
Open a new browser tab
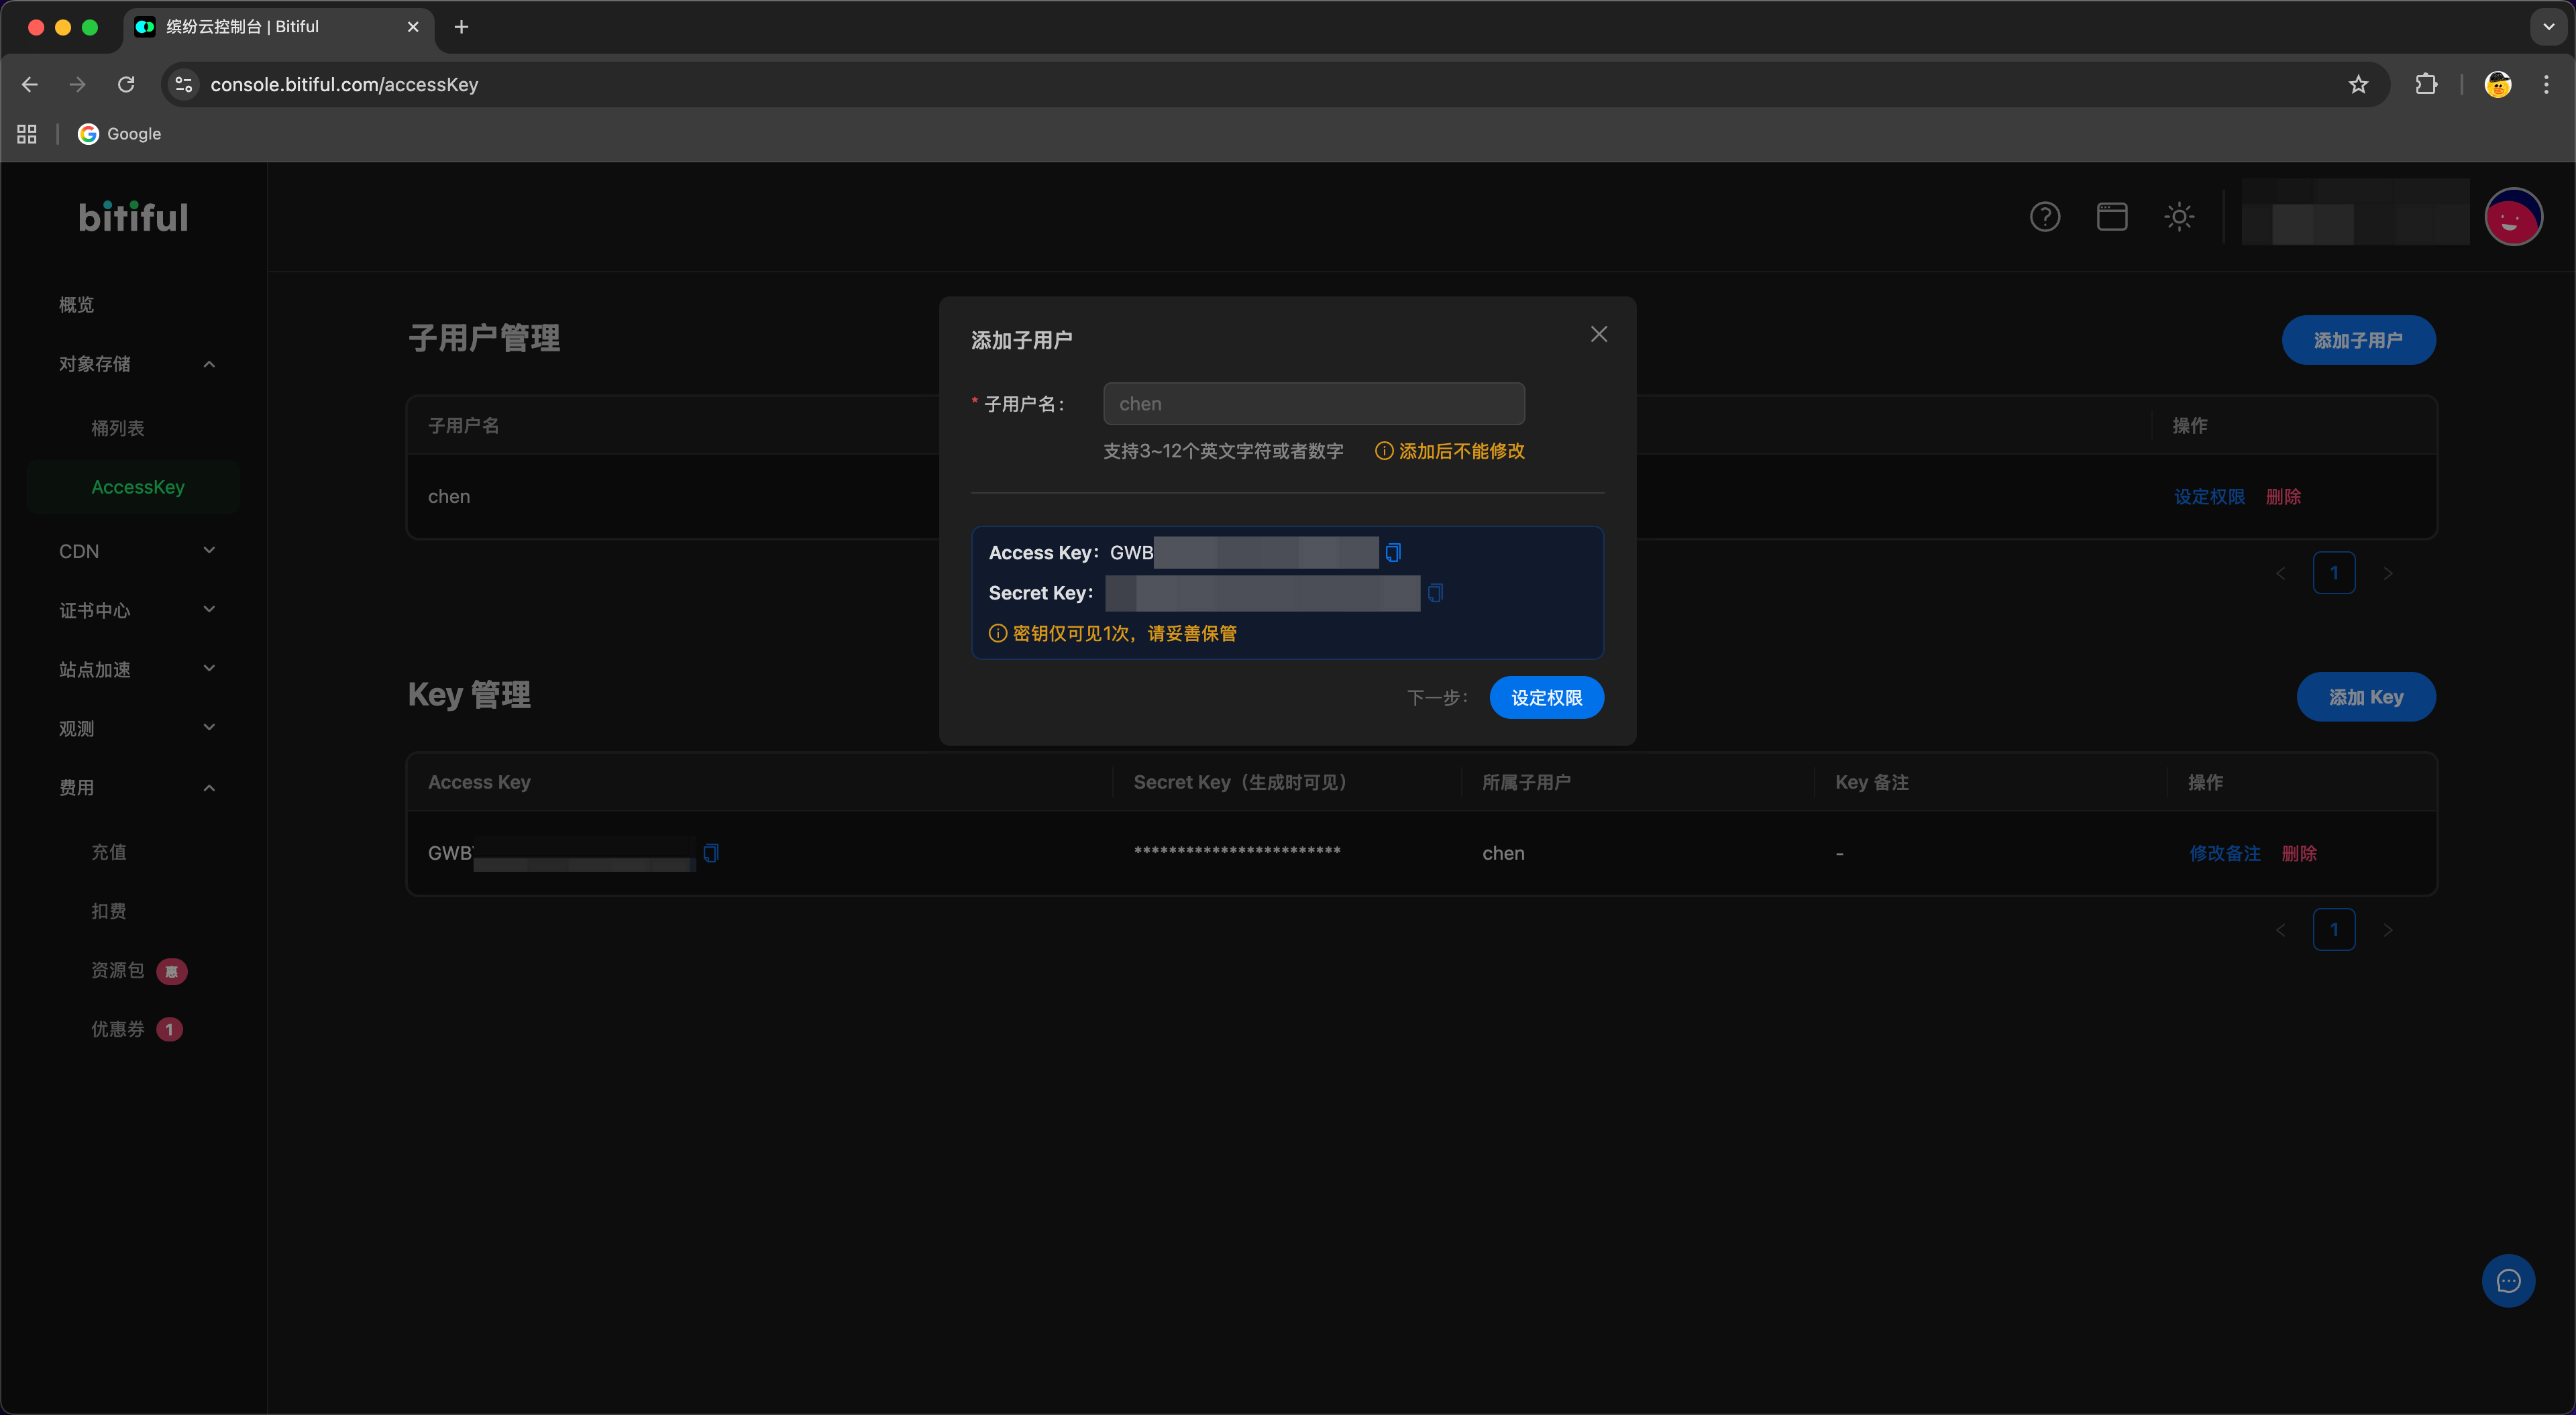pos(461,27)
